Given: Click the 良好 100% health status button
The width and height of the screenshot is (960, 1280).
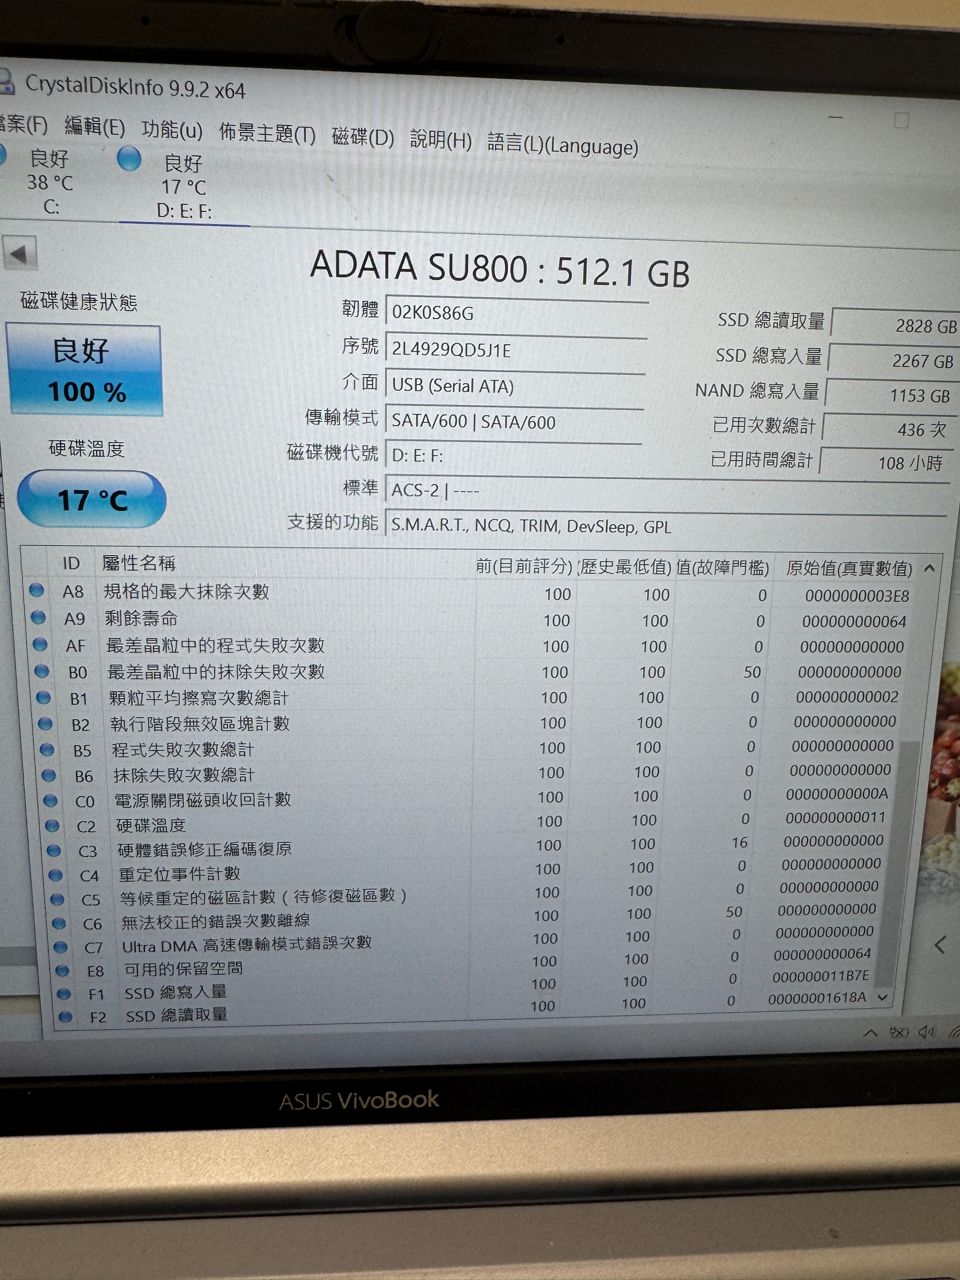Looking at the screenshot, I should pos(84,370).
